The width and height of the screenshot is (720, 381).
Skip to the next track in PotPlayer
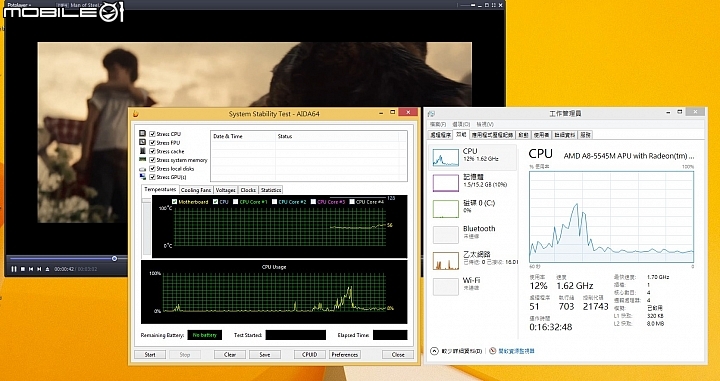point(39,269)
